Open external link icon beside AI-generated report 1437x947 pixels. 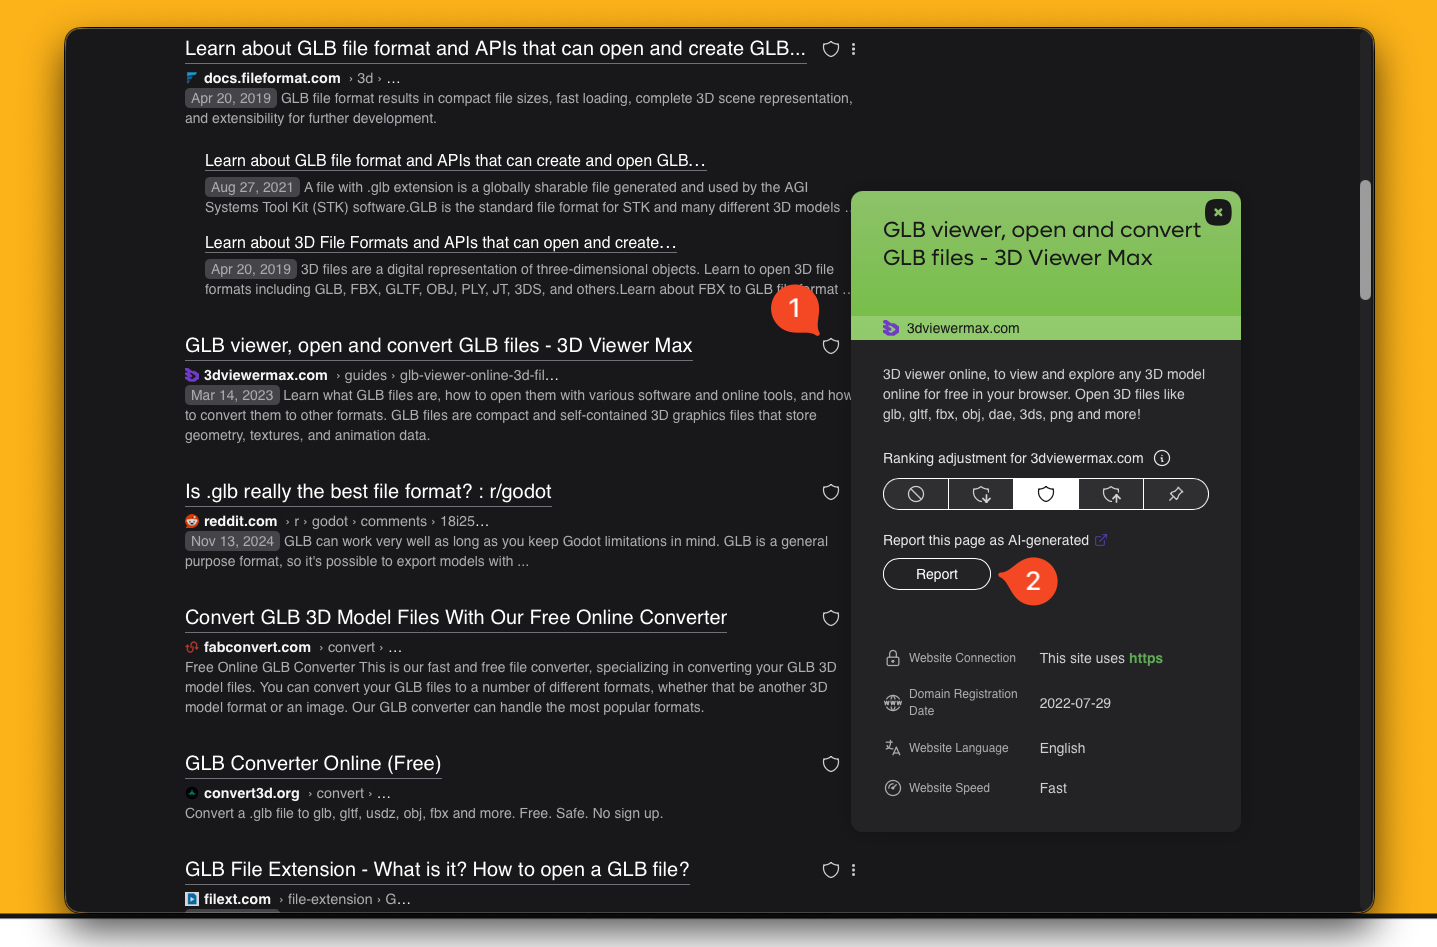tap(1101, 540)
